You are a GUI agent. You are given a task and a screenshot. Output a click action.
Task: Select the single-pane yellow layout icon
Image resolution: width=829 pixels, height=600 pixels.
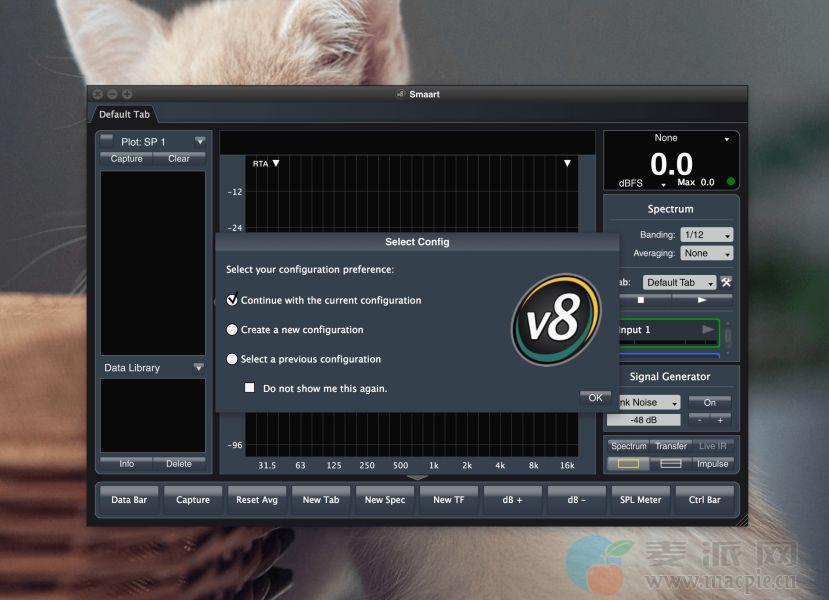click(628, 463)
